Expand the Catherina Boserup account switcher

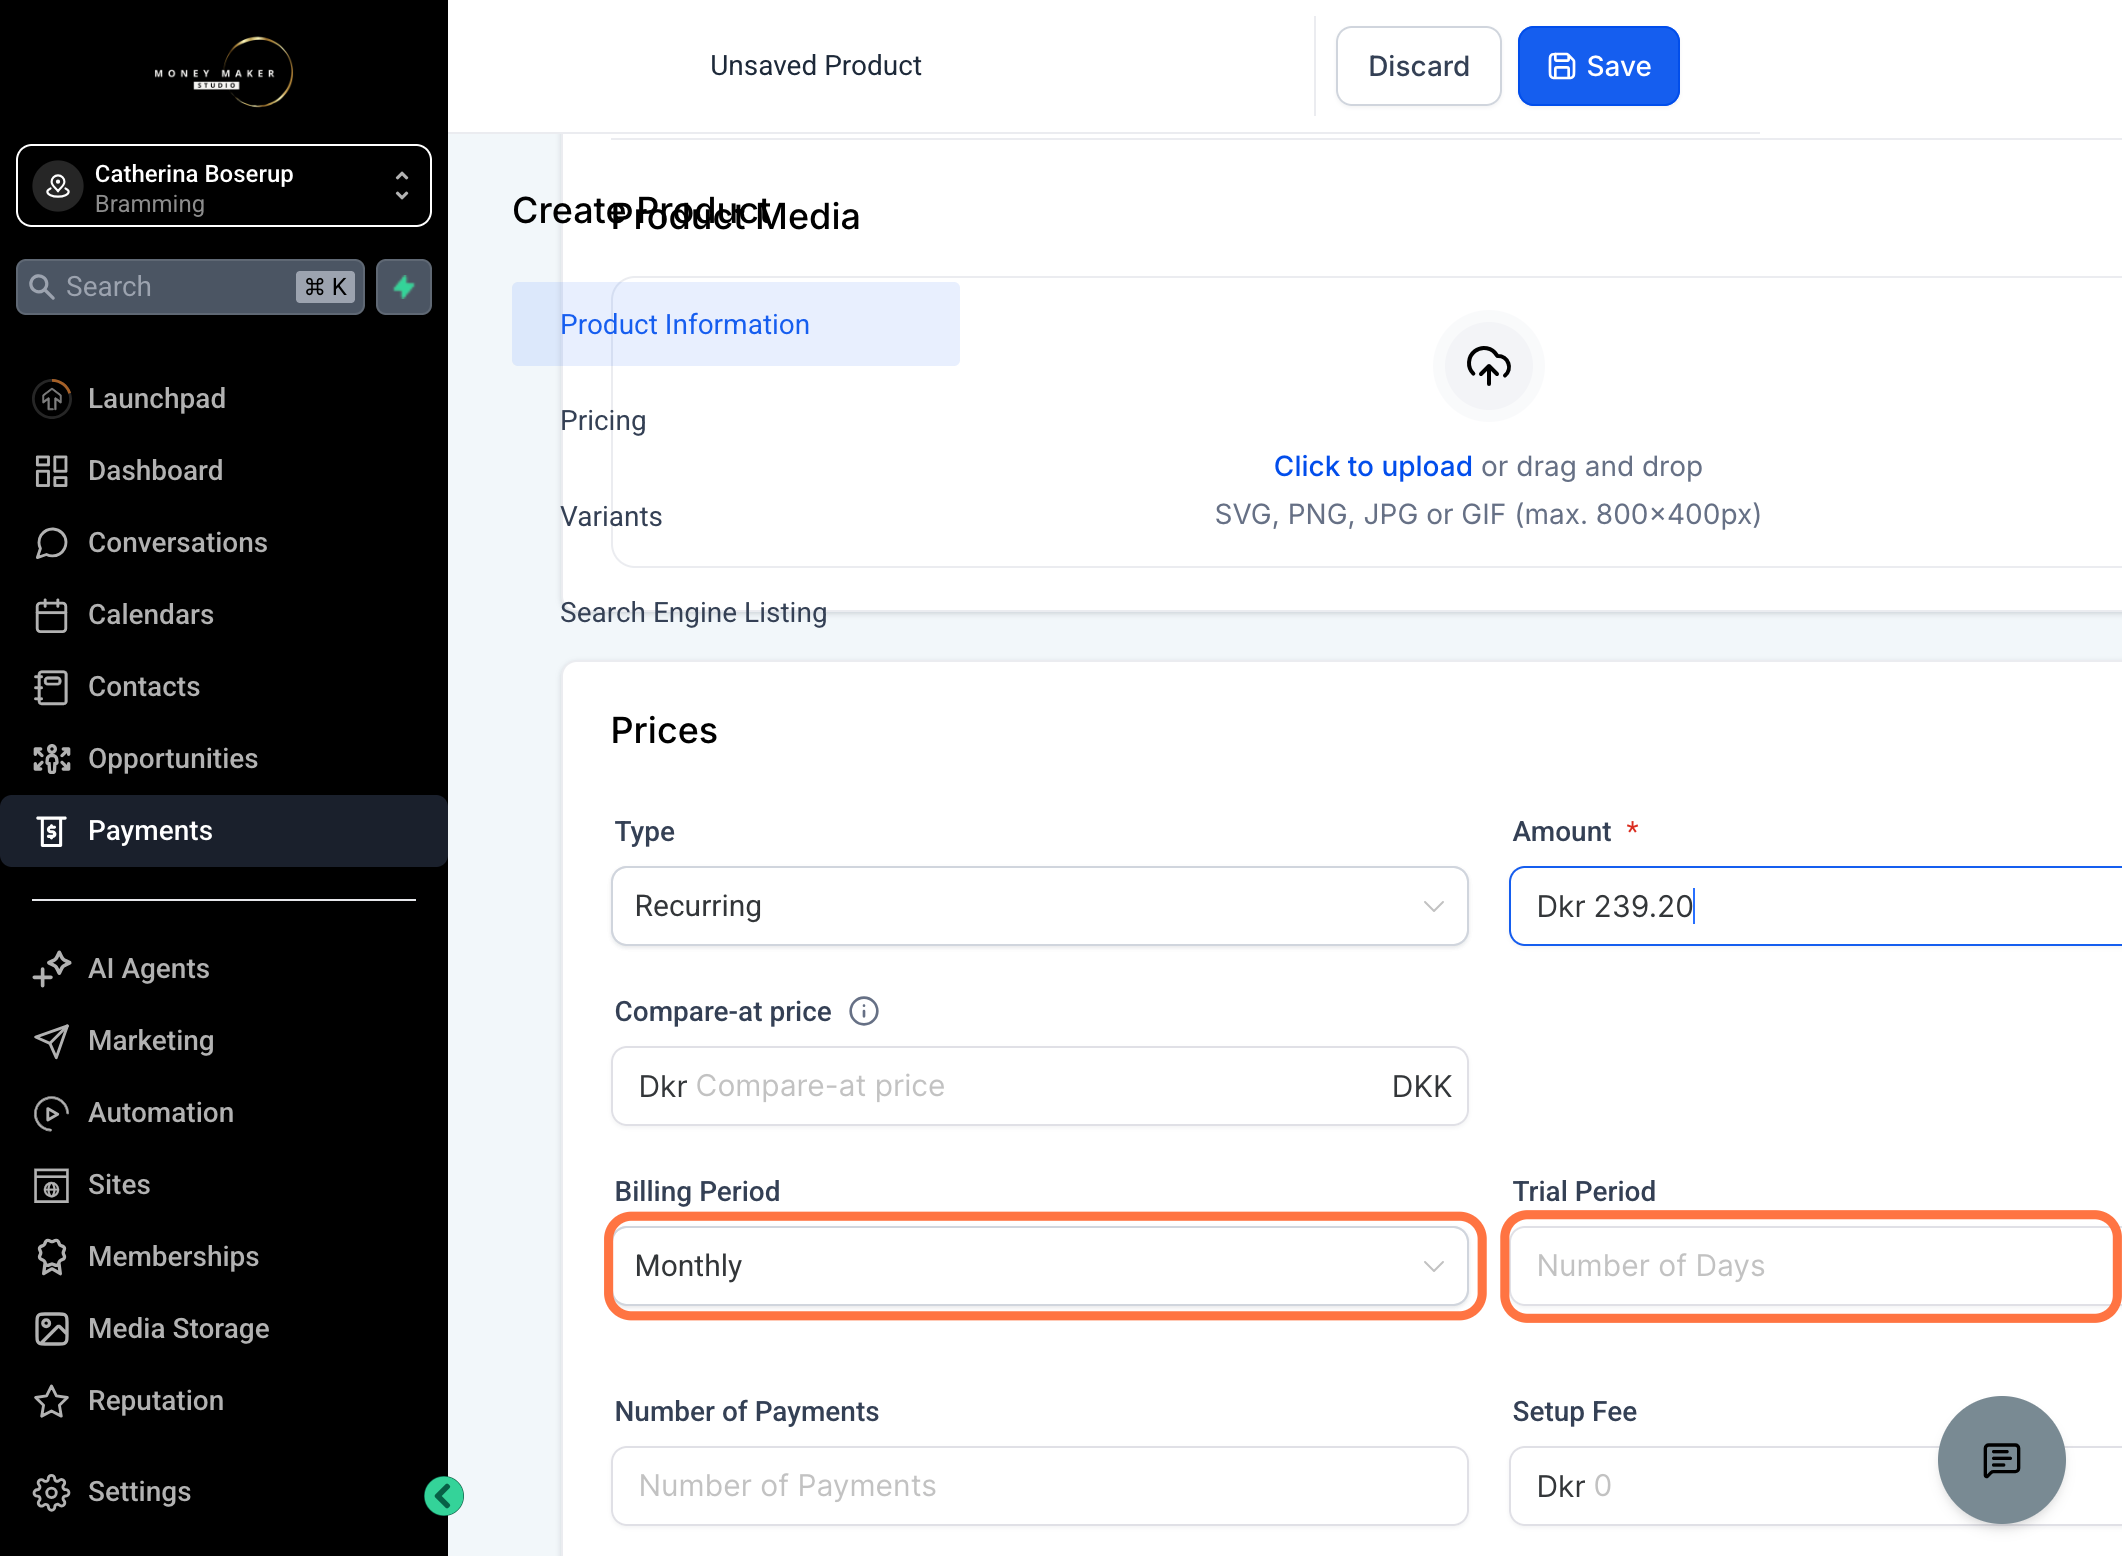point(224,186)
